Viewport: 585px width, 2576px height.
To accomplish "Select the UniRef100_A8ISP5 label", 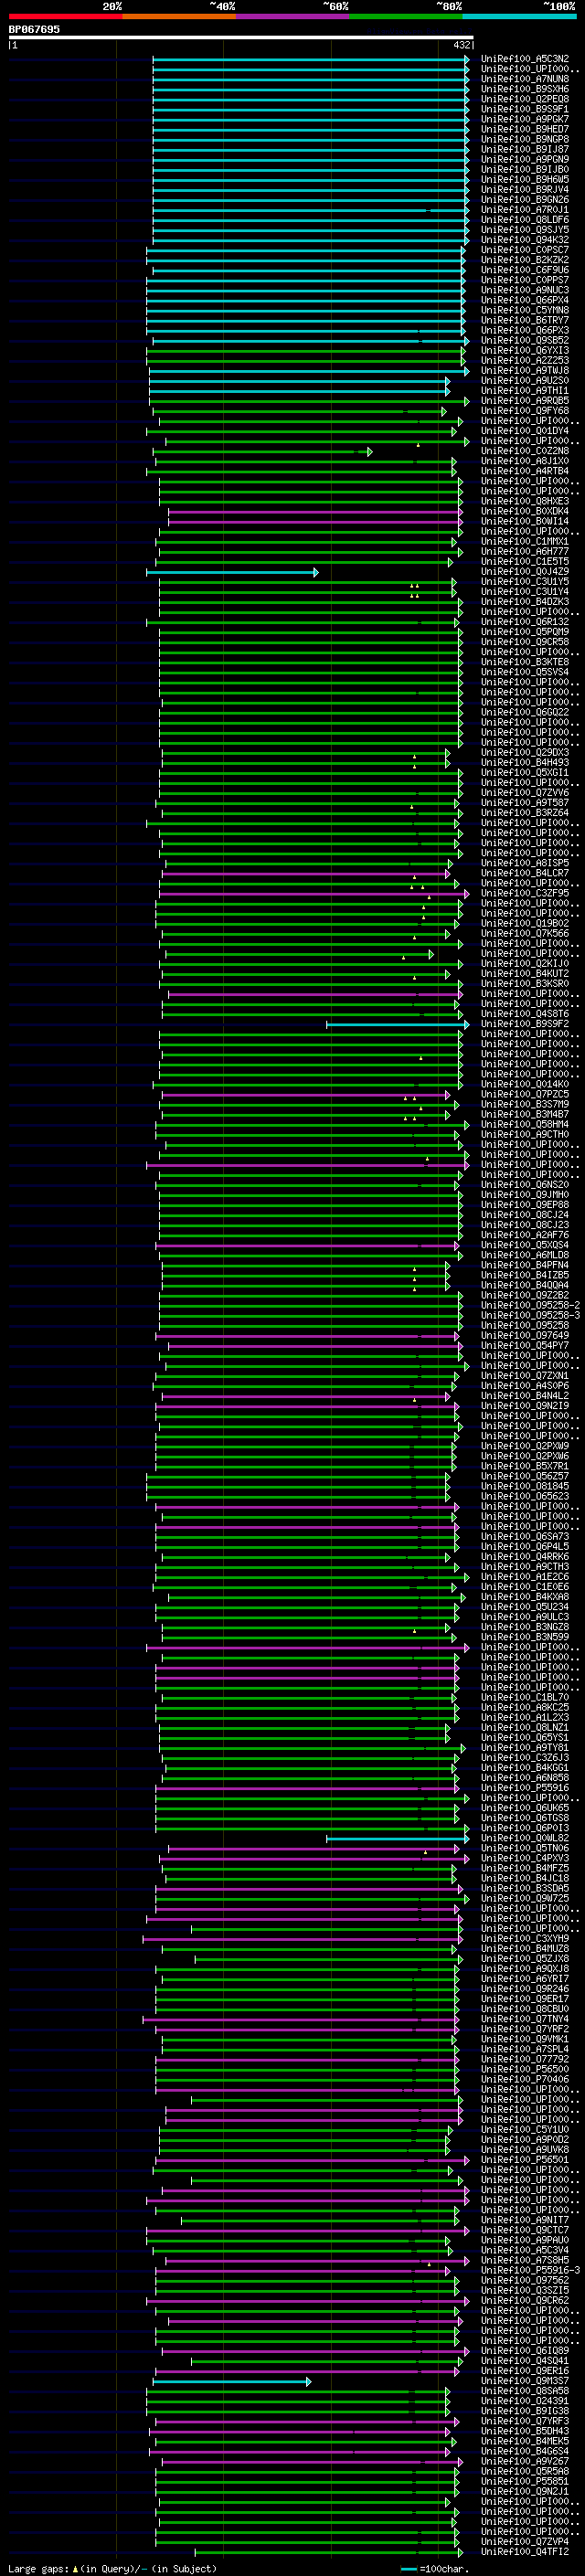I will [x=525, y=863].
